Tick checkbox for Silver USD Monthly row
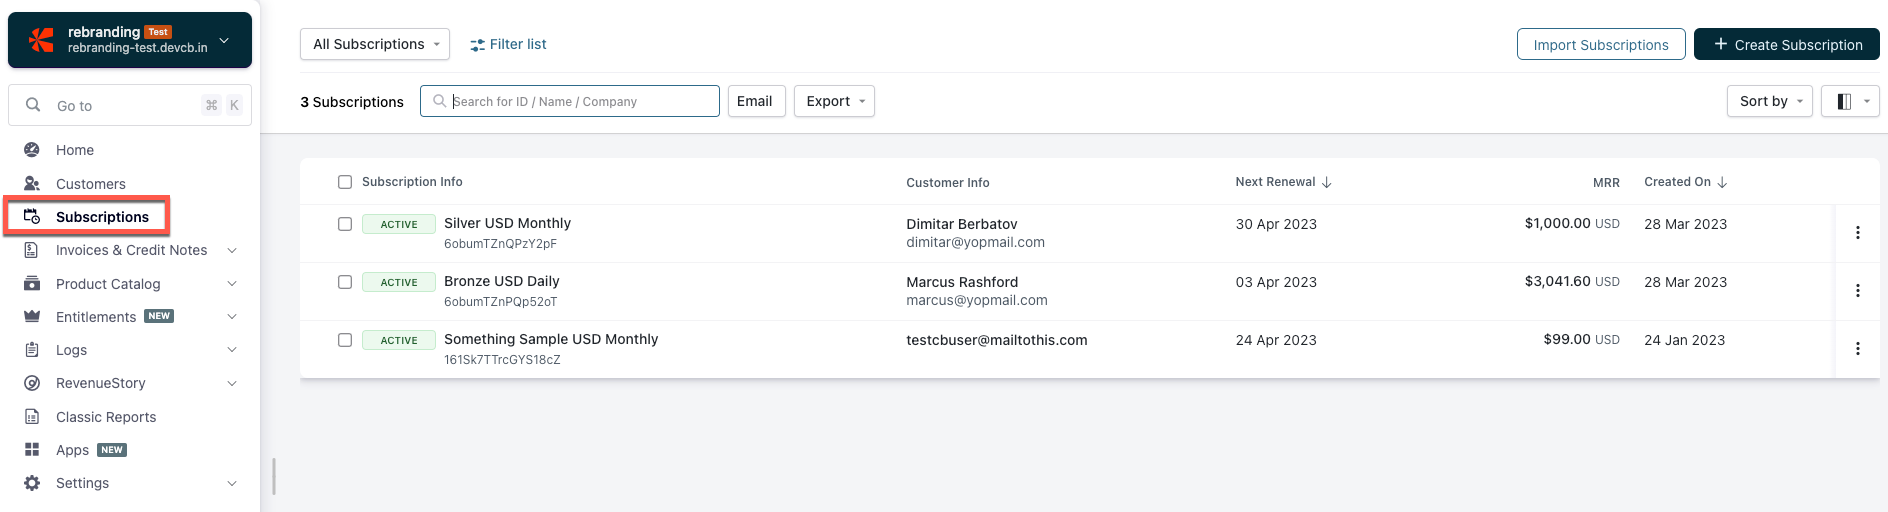Screen dimensions: 1888x512 [x=345, y=224]
